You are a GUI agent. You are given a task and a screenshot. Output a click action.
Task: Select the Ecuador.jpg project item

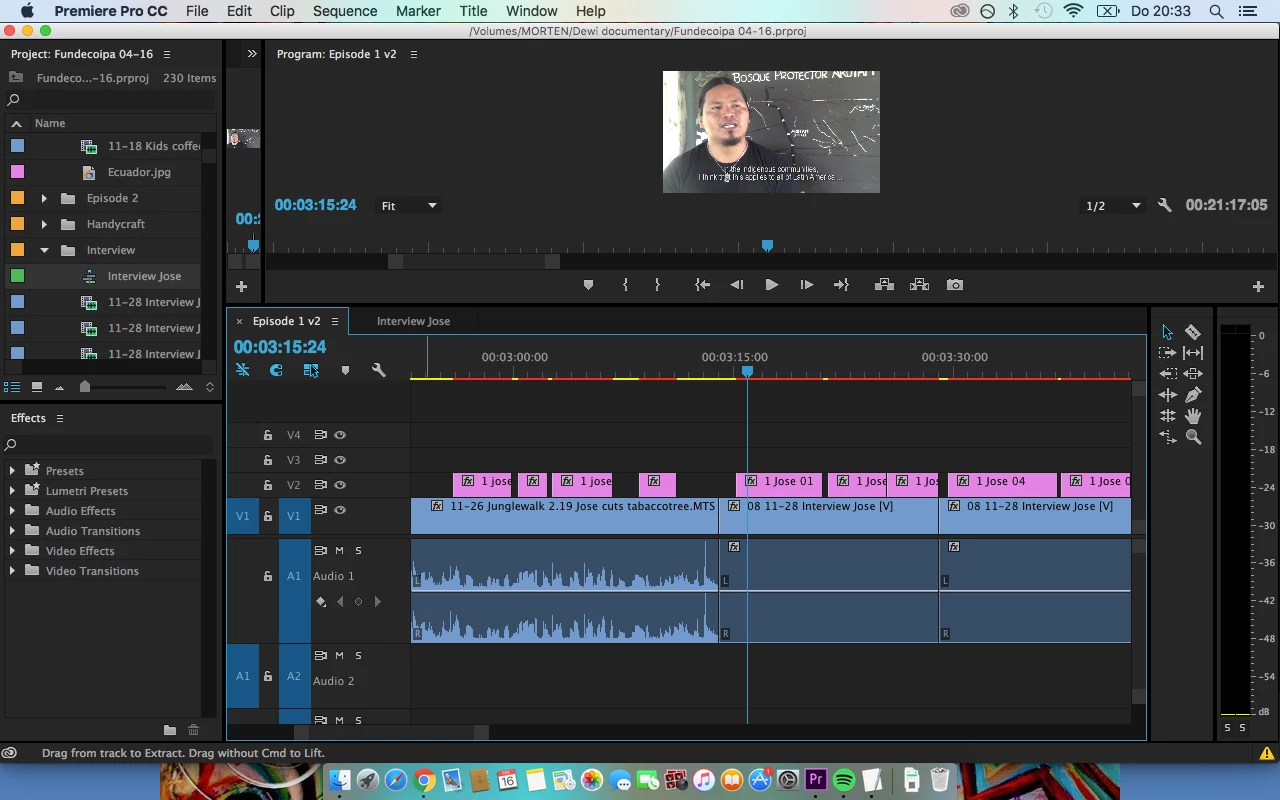tap(139, 172)
